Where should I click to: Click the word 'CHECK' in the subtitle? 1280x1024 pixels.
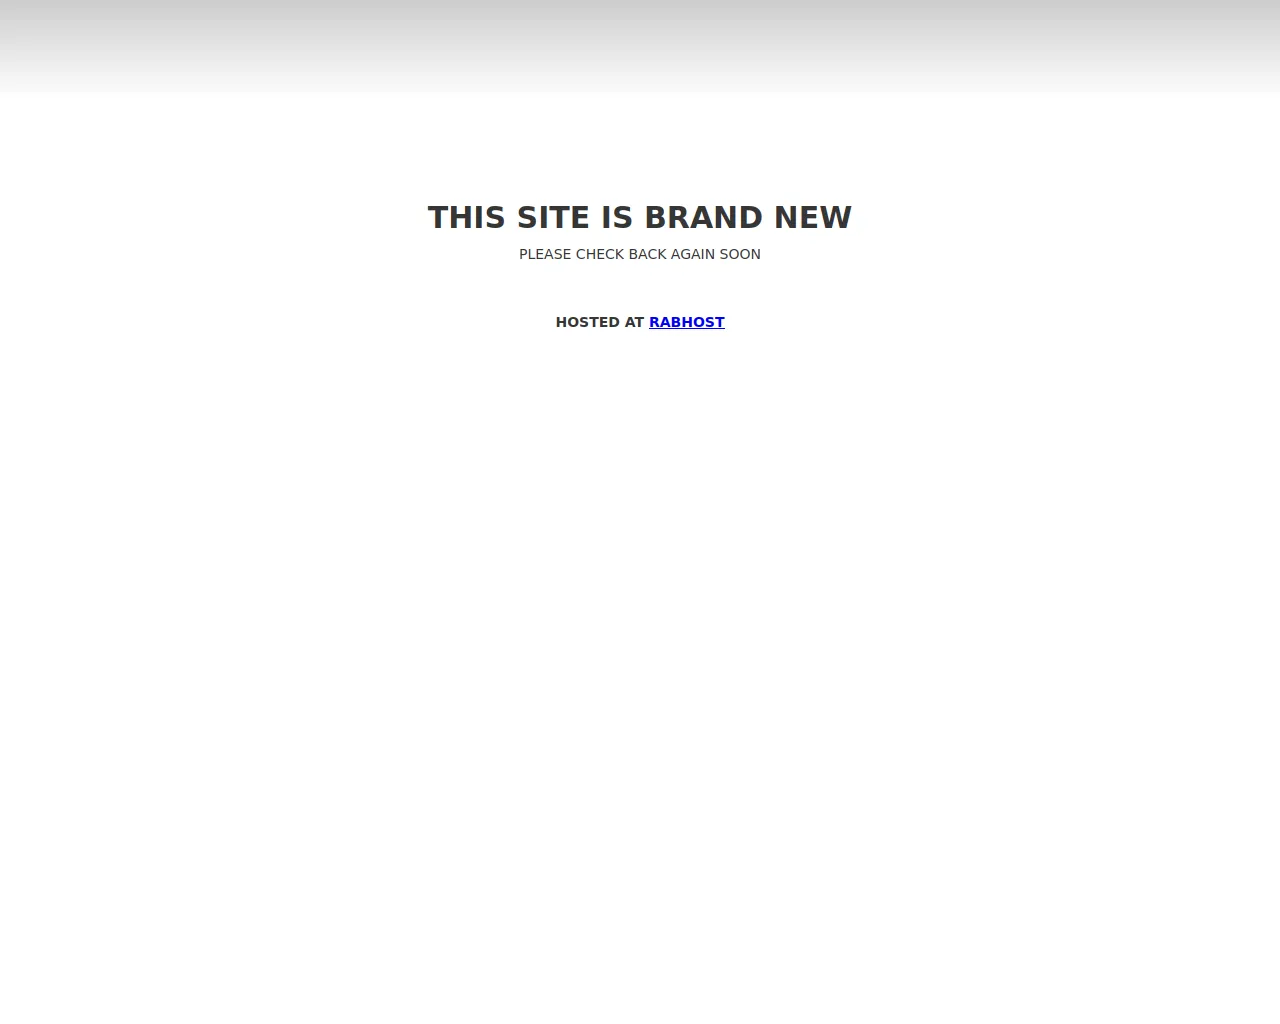[x=600, y=254]
